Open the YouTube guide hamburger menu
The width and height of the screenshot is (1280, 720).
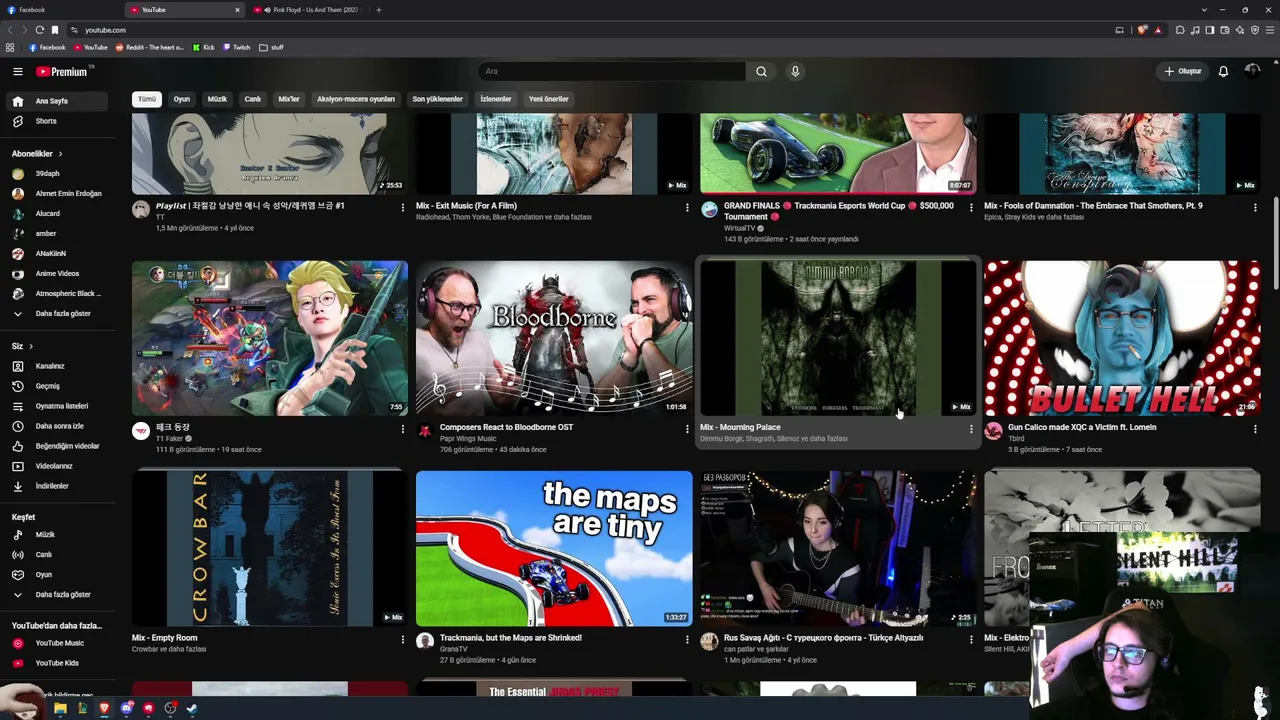[x=17, y=71]
